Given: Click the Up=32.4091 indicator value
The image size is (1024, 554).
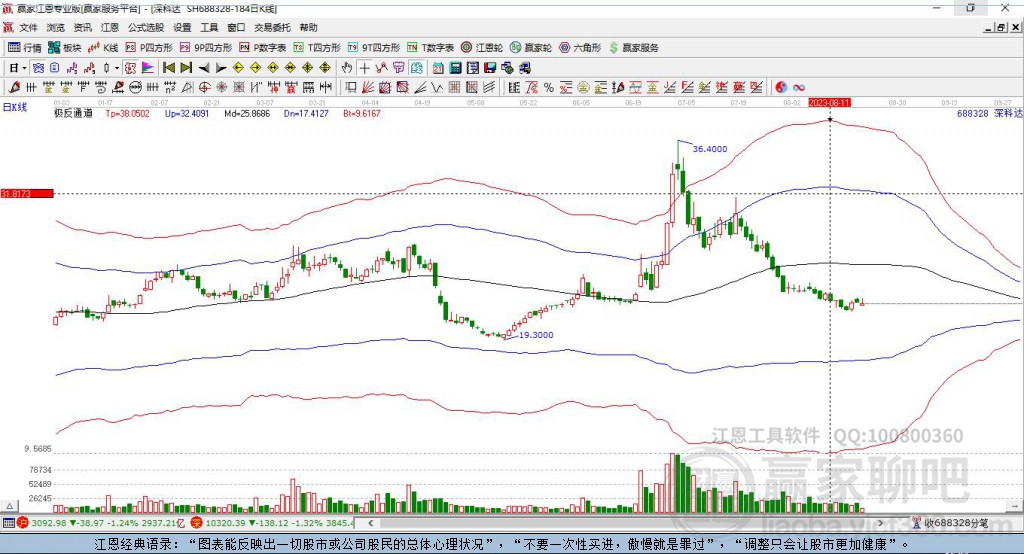Looking at the screenshot, I should [x=187, y=113].
